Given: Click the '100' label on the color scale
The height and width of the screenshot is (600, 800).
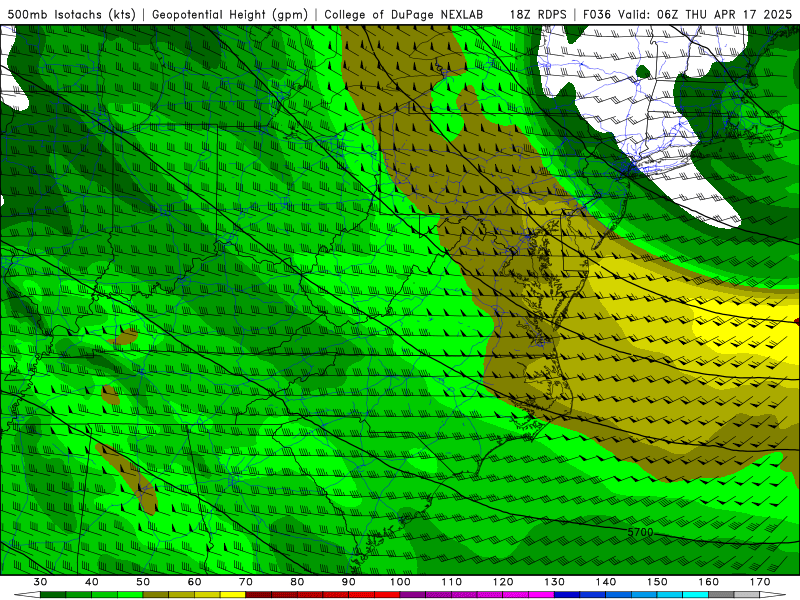Looking at the screenshot, I should pyautogui.click(x=401, y=582).
